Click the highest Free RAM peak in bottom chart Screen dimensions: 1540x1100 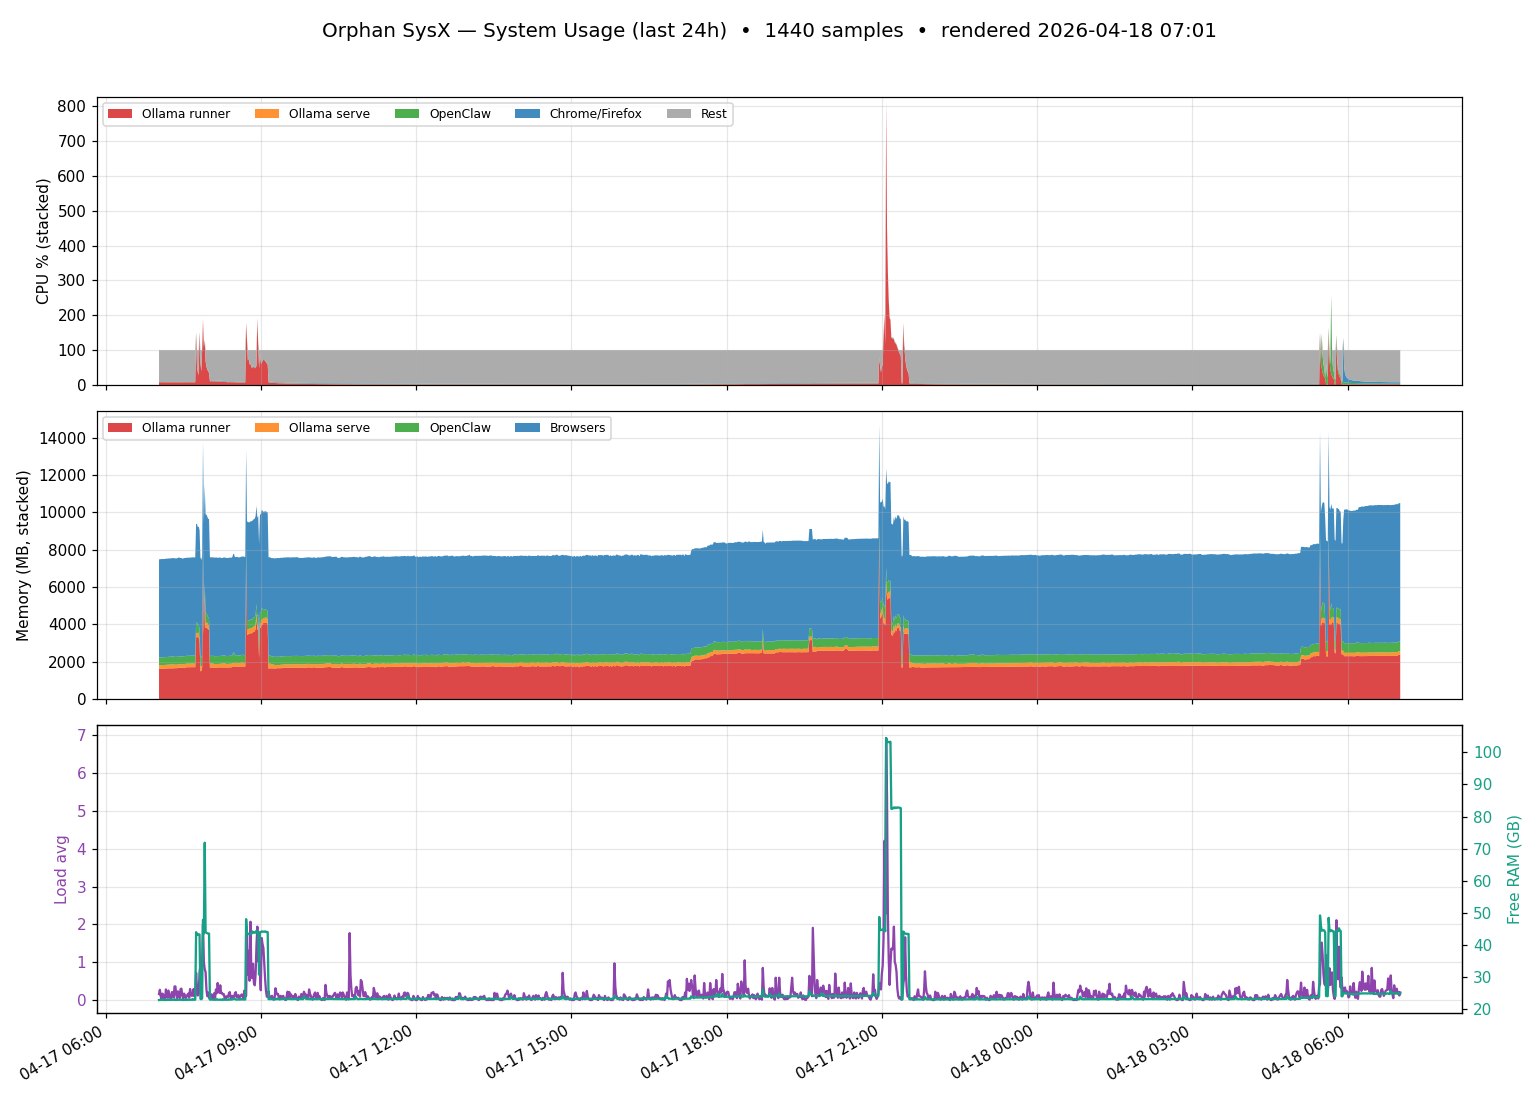[886, 739]
